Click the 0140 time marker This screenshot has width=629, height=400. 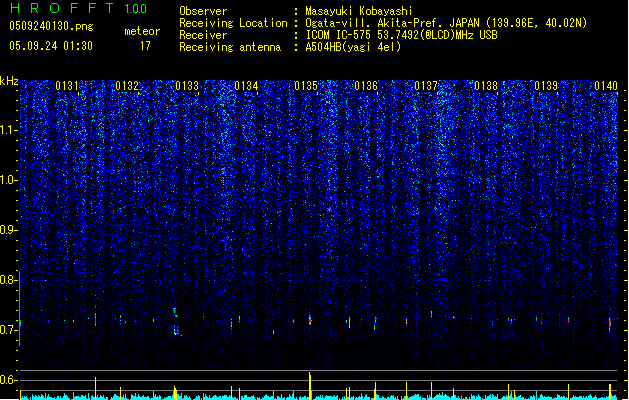(x=606, y=86)
